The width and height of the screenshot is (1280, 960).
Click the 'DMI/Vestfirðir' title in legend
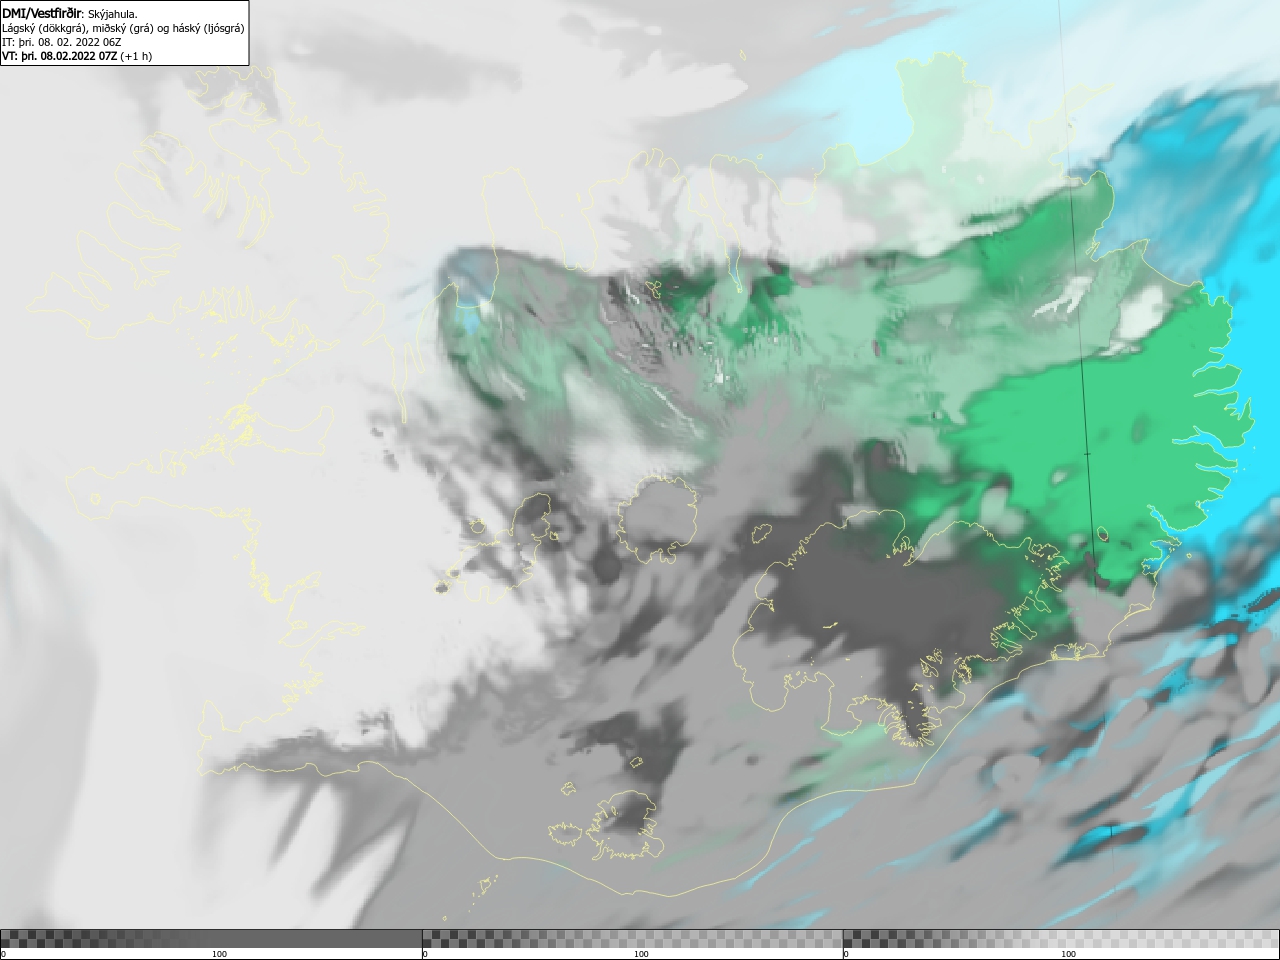(41, 14)
